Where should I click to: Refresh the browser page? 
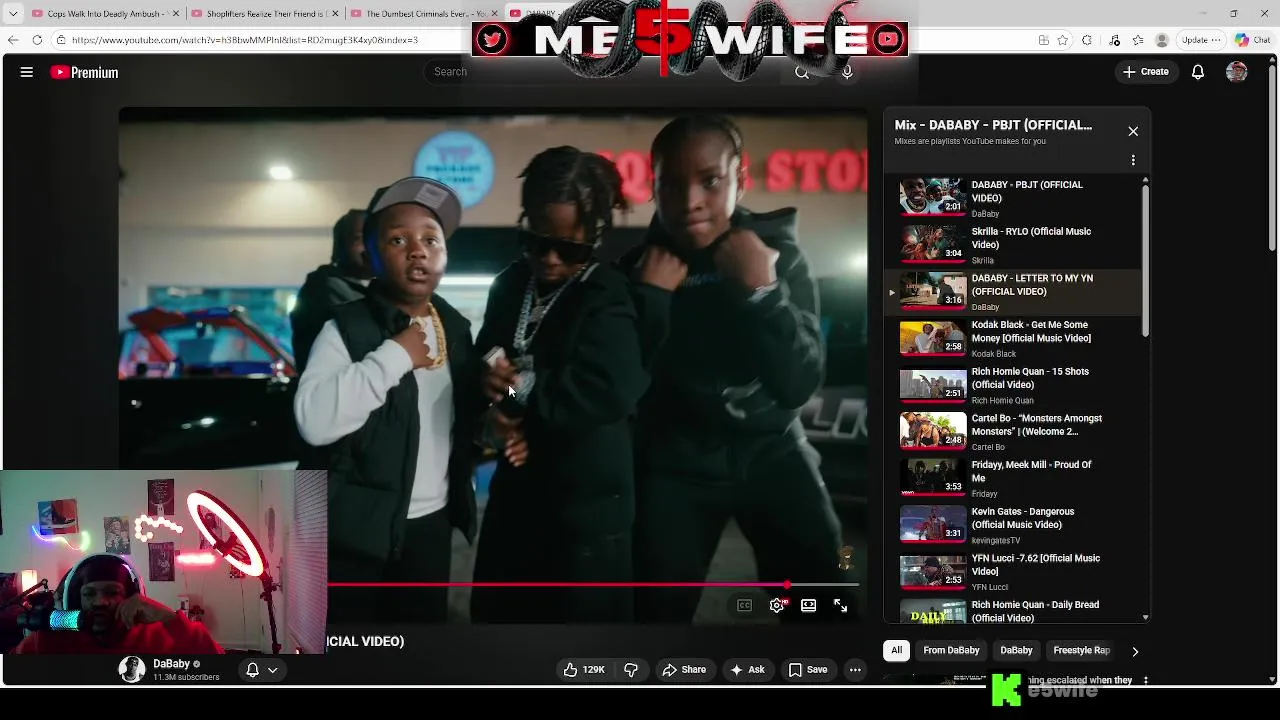point(37,40)
